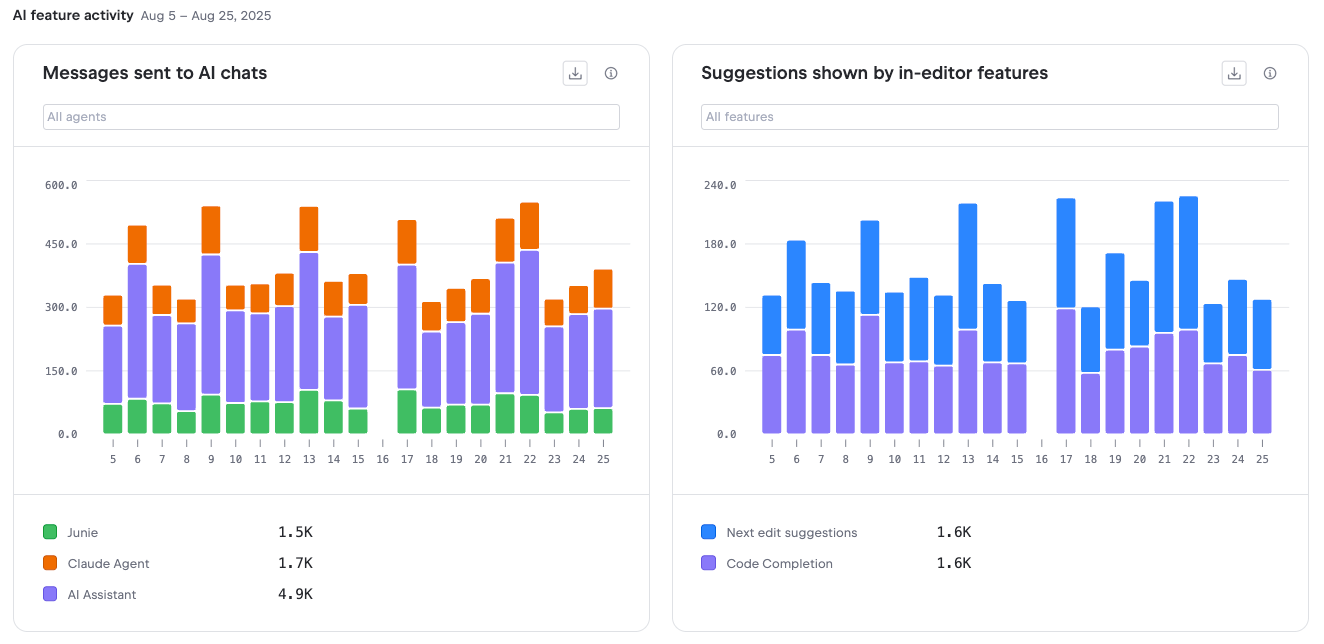Click day 13 green Junie bar segment
Viewport: 1324px width, 644px height.
click(x=309, y=412)
